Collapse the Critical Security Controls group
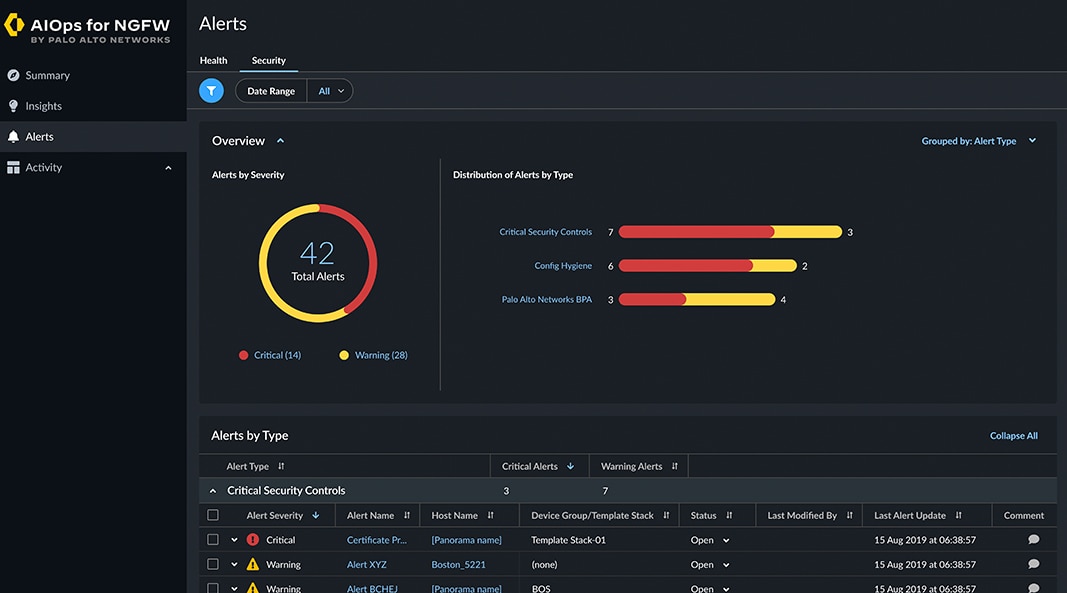This screenshot has height=593, width=1067. pos(212,491)
